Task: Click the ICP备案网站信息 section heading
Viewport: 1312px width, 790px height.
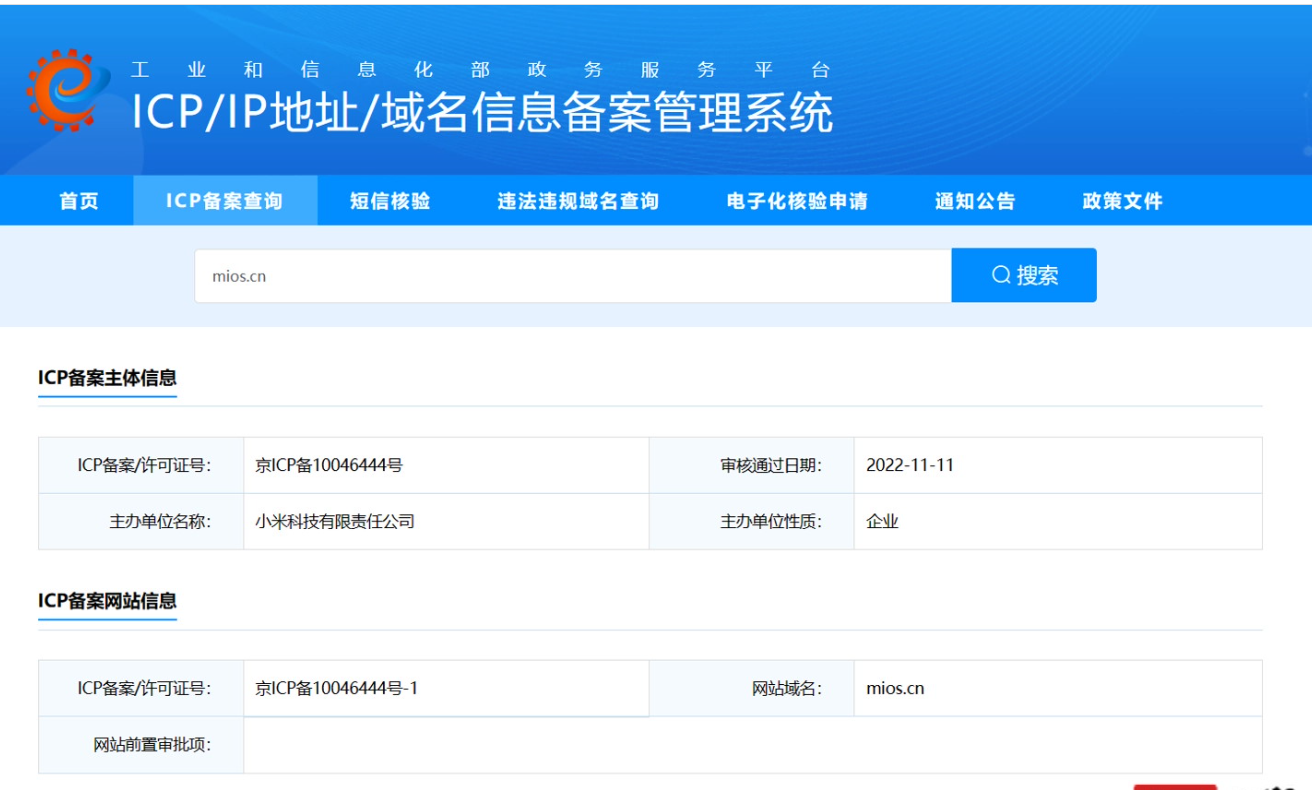Action: click(107, 601)
